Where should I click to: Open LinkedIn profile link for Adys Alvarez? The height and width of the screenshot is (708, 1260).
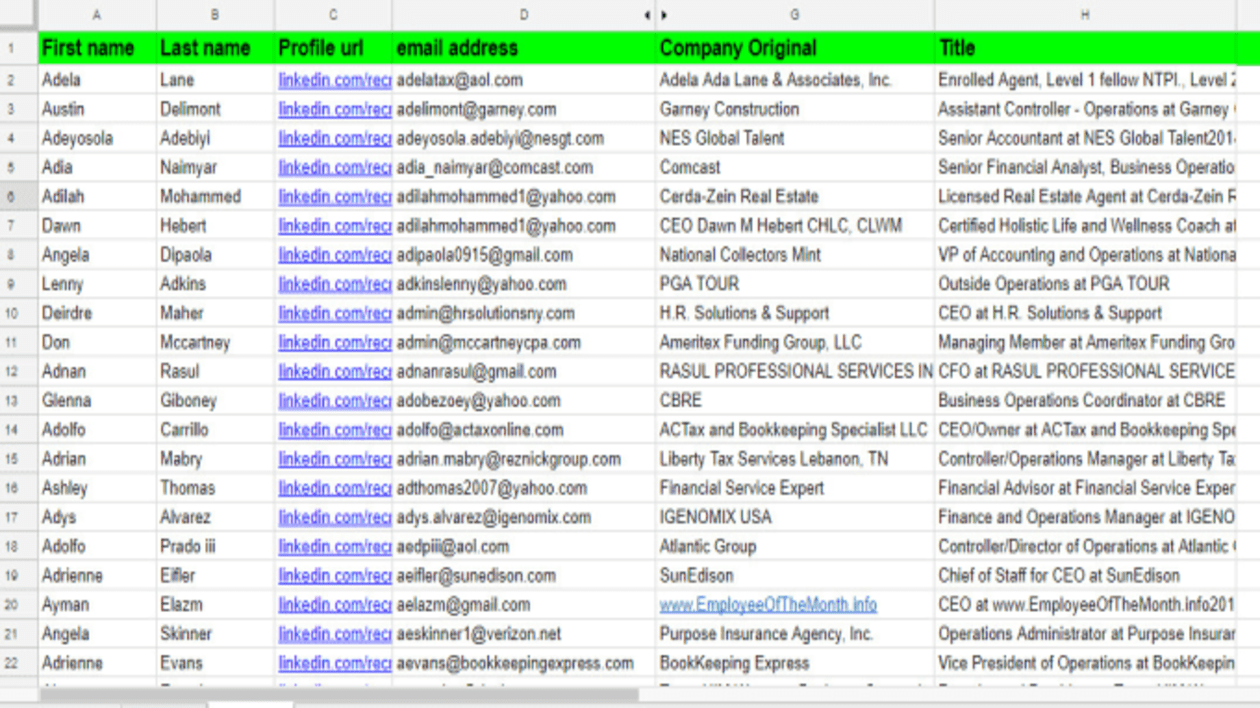click(x=335, y=517)
